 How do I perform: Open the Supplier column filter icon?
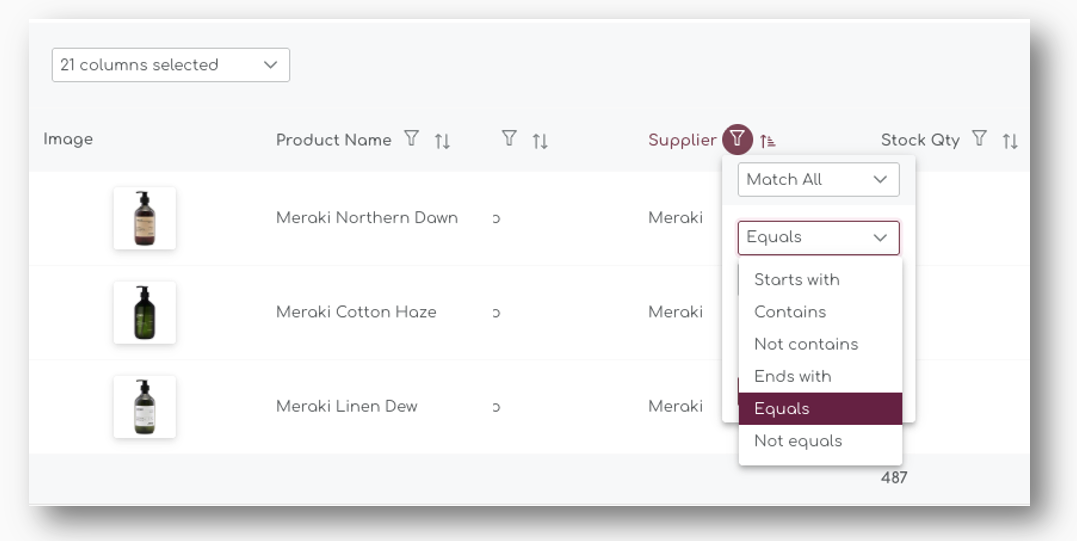point(737,140)
